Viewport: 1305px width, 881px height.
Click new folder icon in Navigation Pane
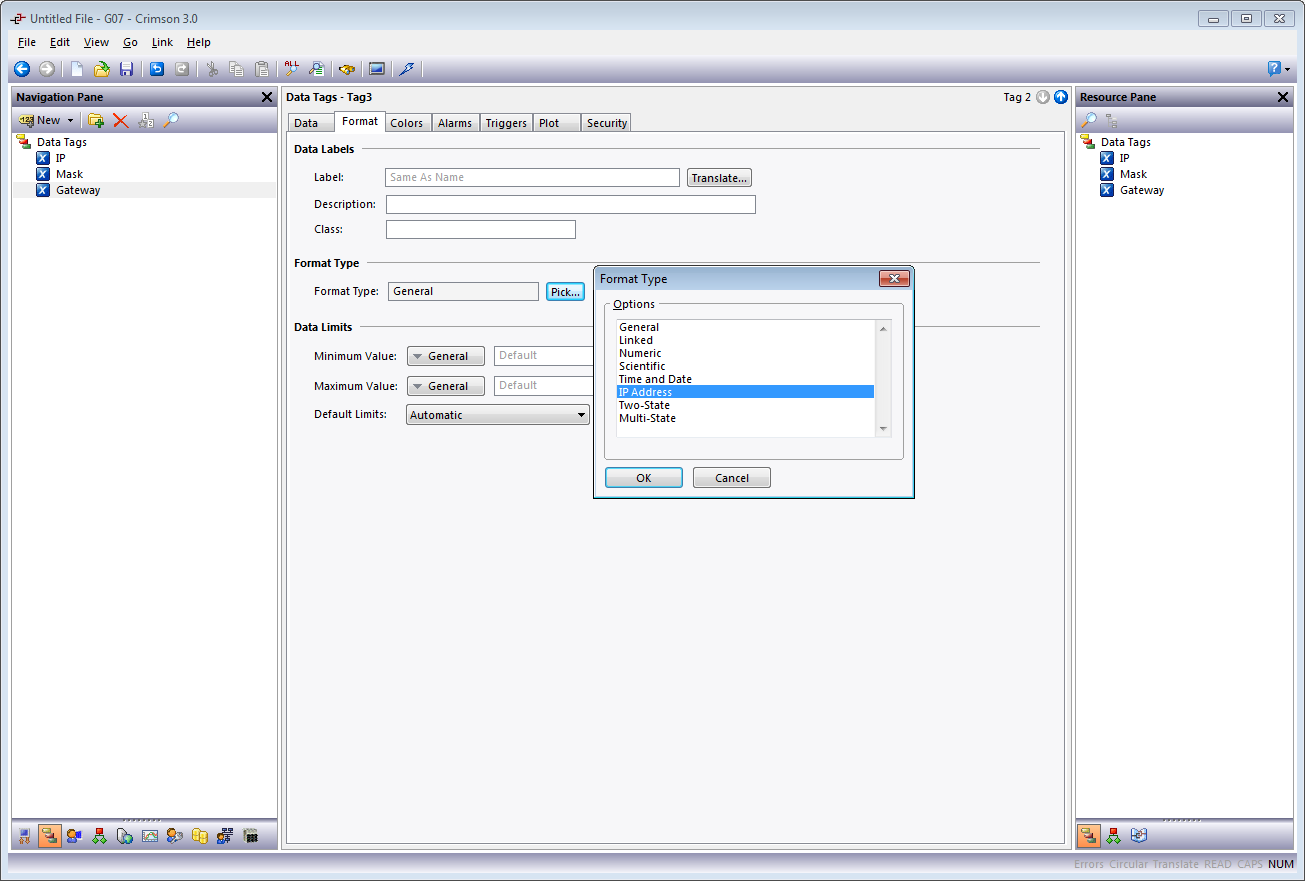[x=96, y=120]
